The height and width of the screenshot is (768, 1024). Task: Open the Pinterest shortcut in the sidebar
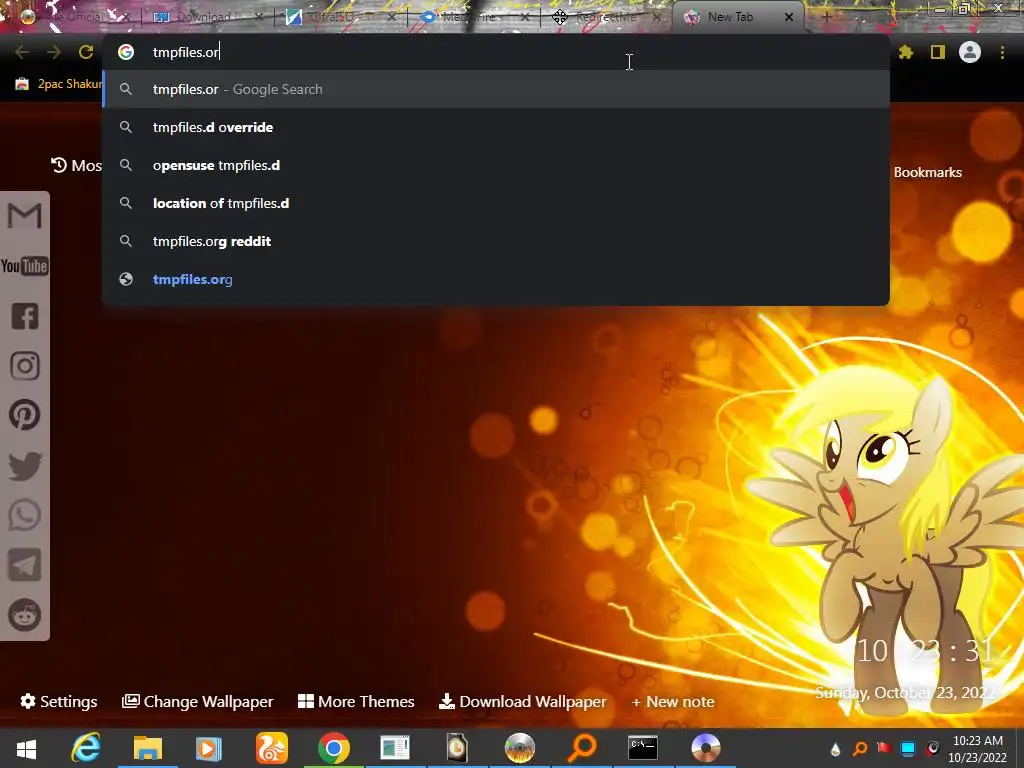tap(25, 415)
